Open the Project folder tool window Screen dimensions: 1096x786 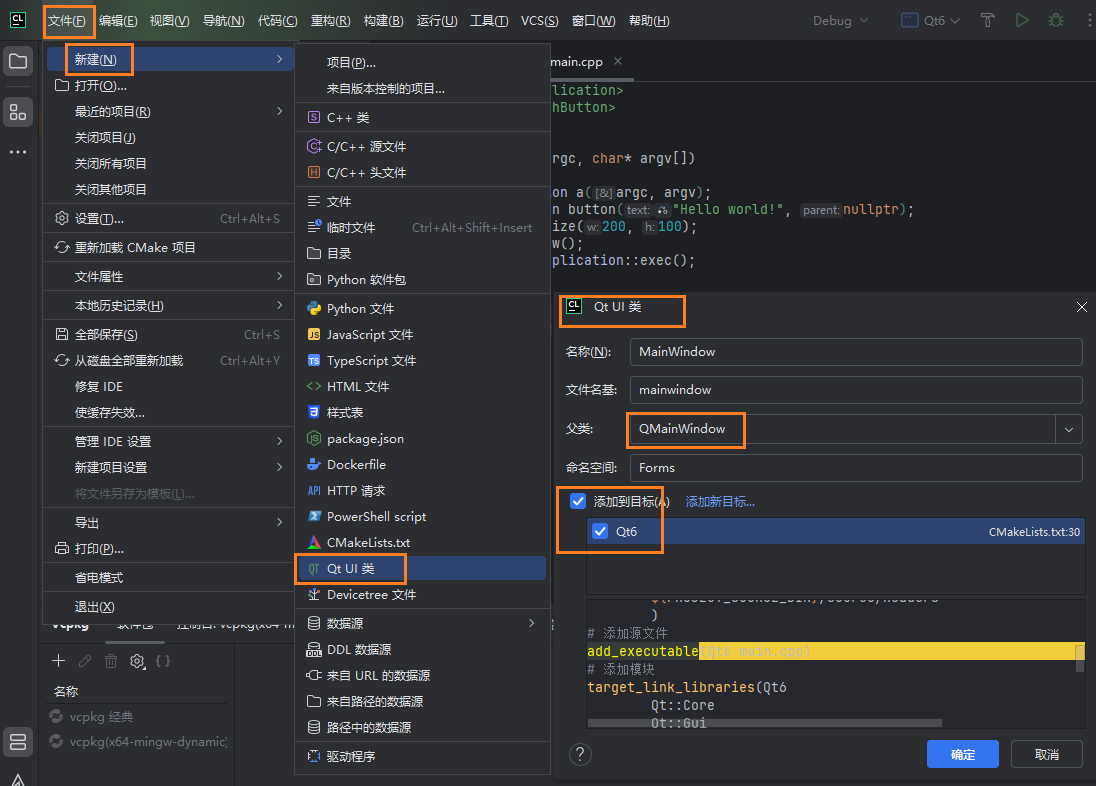tap(18, 61)
